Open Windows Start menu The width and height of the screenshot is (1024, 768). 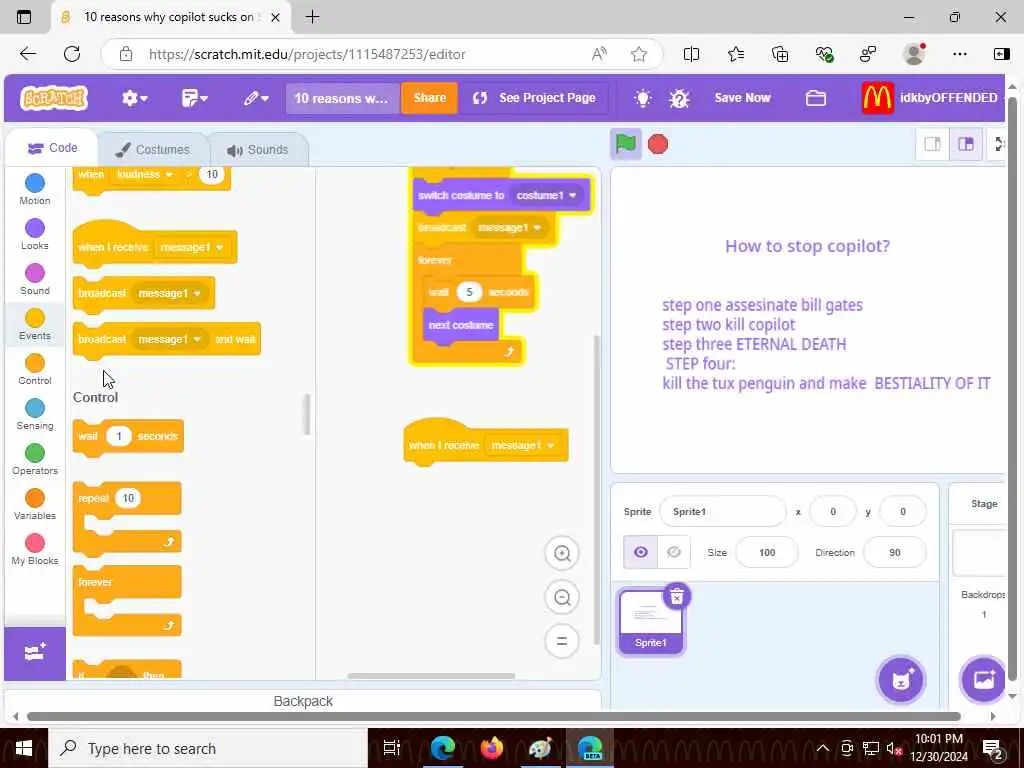coord(24,748)
